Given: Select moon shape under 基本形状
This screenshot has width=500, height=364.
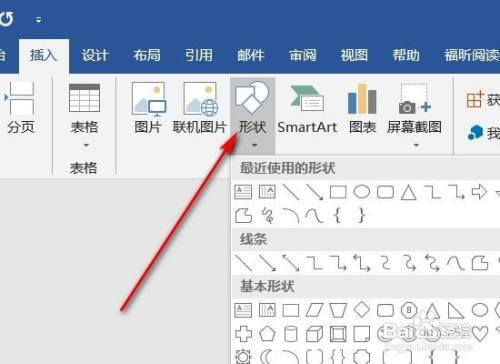Looking at the screenshot, I should click(x=266, y=357).
